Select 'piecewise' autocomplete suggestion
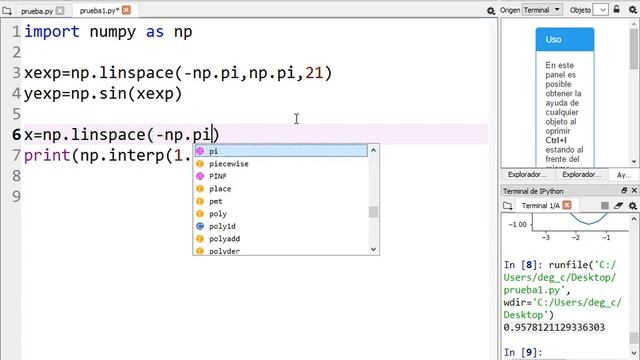 tap(281, 164)
